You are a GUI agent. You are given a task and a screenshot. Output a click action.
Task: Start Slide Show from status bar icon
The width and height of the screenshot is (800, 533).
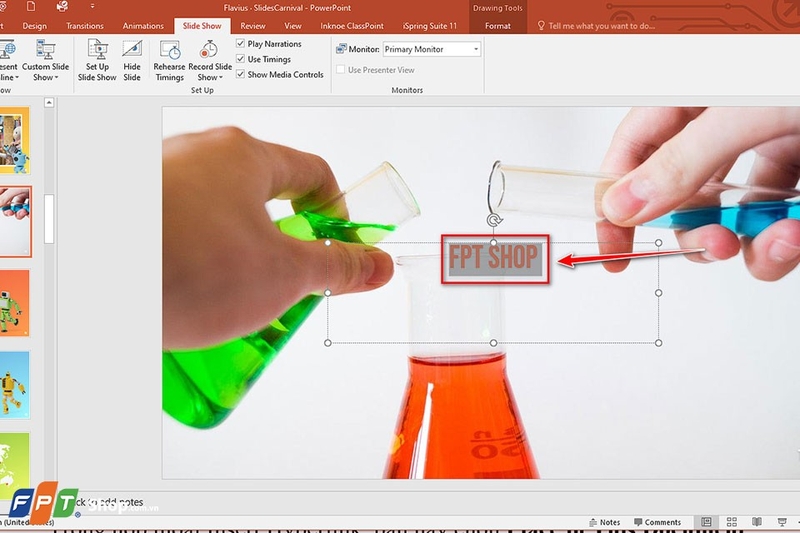point(782,522)
